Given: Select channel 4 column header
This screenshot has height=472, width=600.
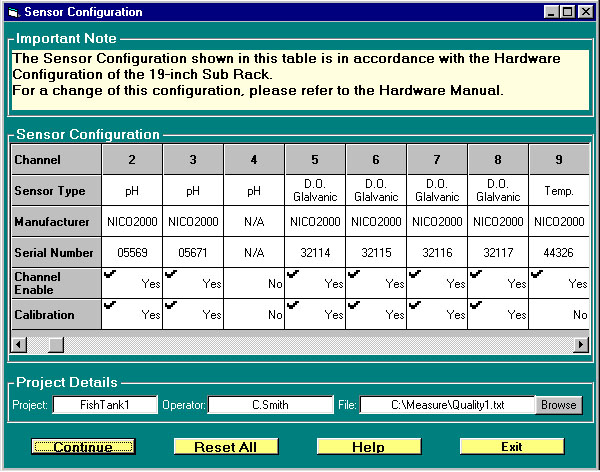Looking at the screenshot, I should [254, 159].
